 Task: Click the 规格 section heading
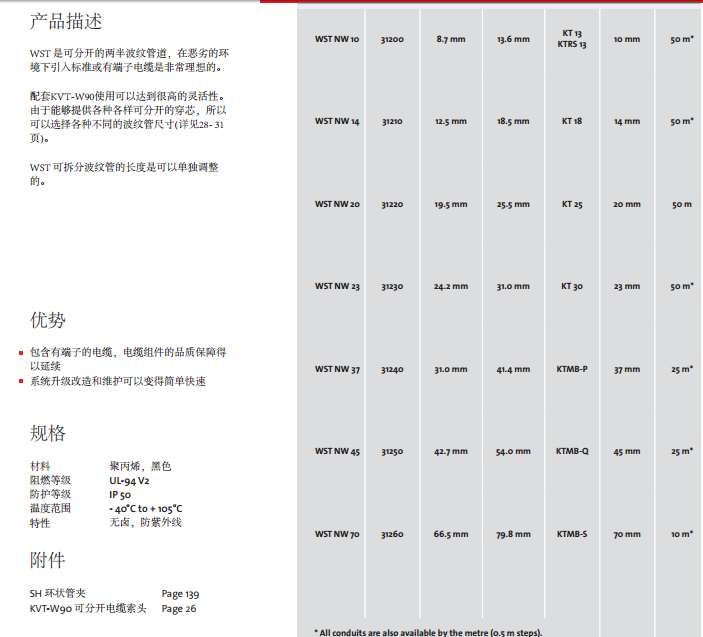pyautogui.click(x=48, y=433)
